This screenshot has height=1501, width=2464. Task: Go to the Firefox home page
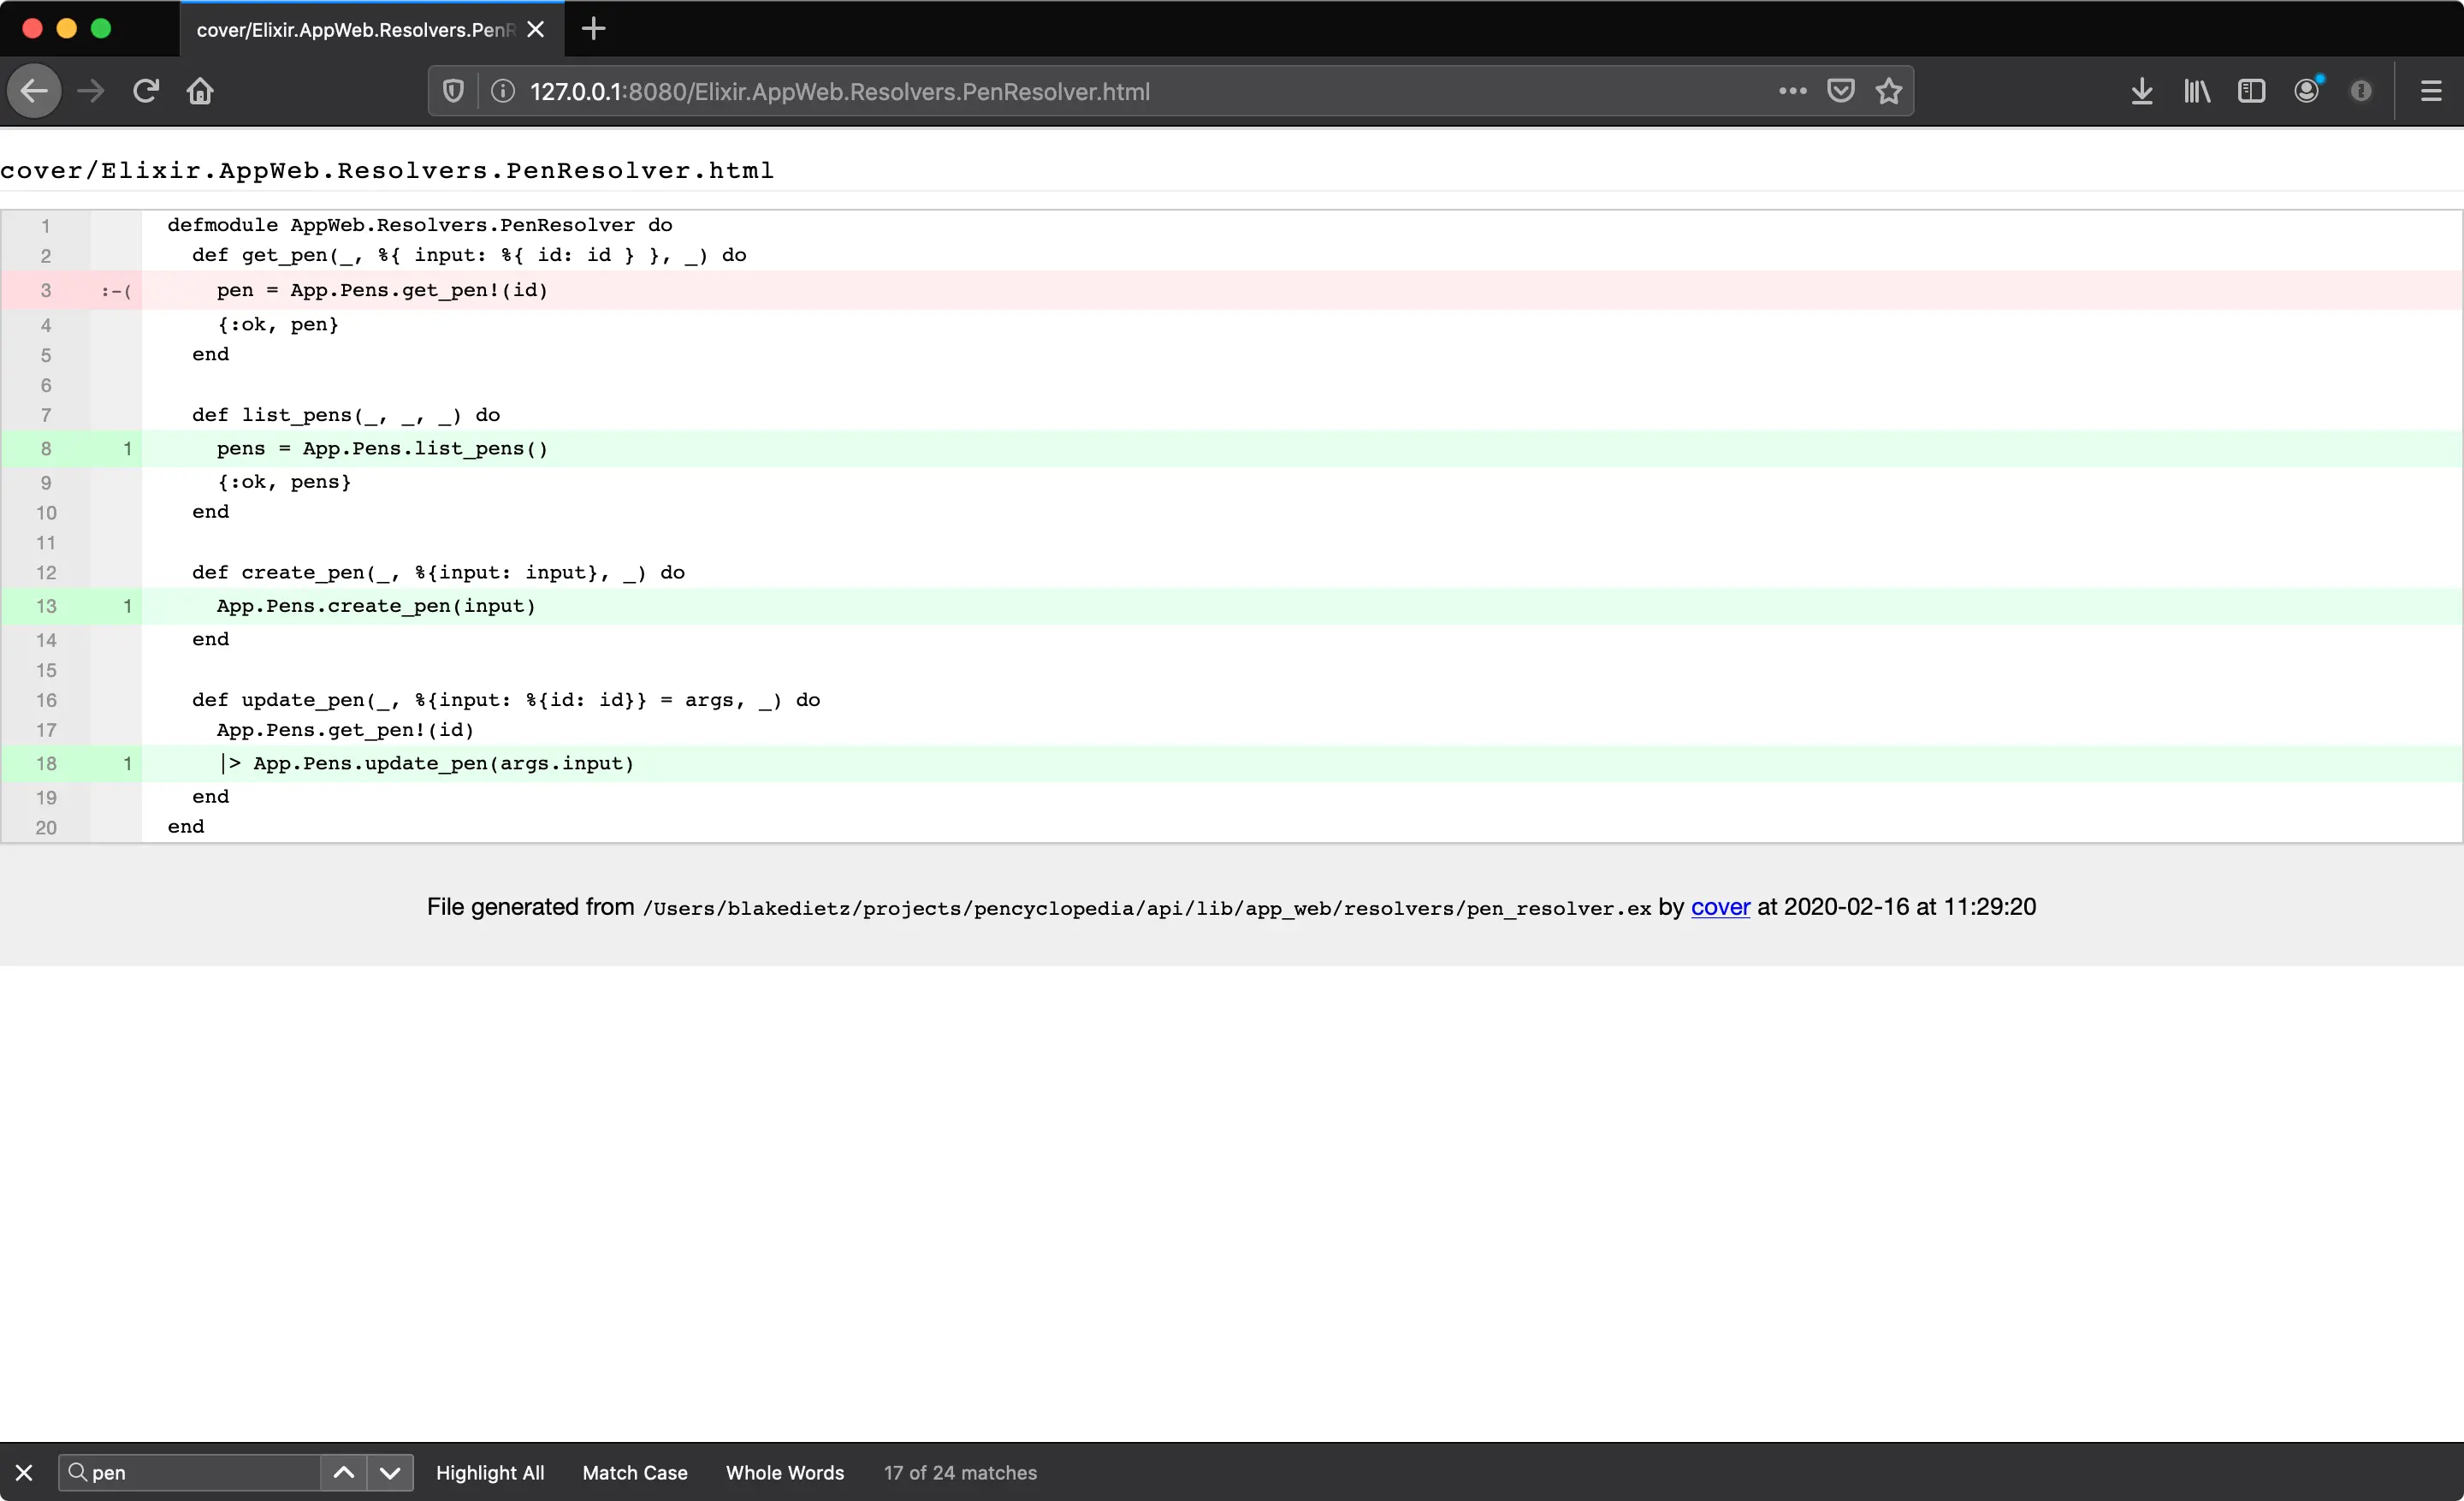[200, 91]
